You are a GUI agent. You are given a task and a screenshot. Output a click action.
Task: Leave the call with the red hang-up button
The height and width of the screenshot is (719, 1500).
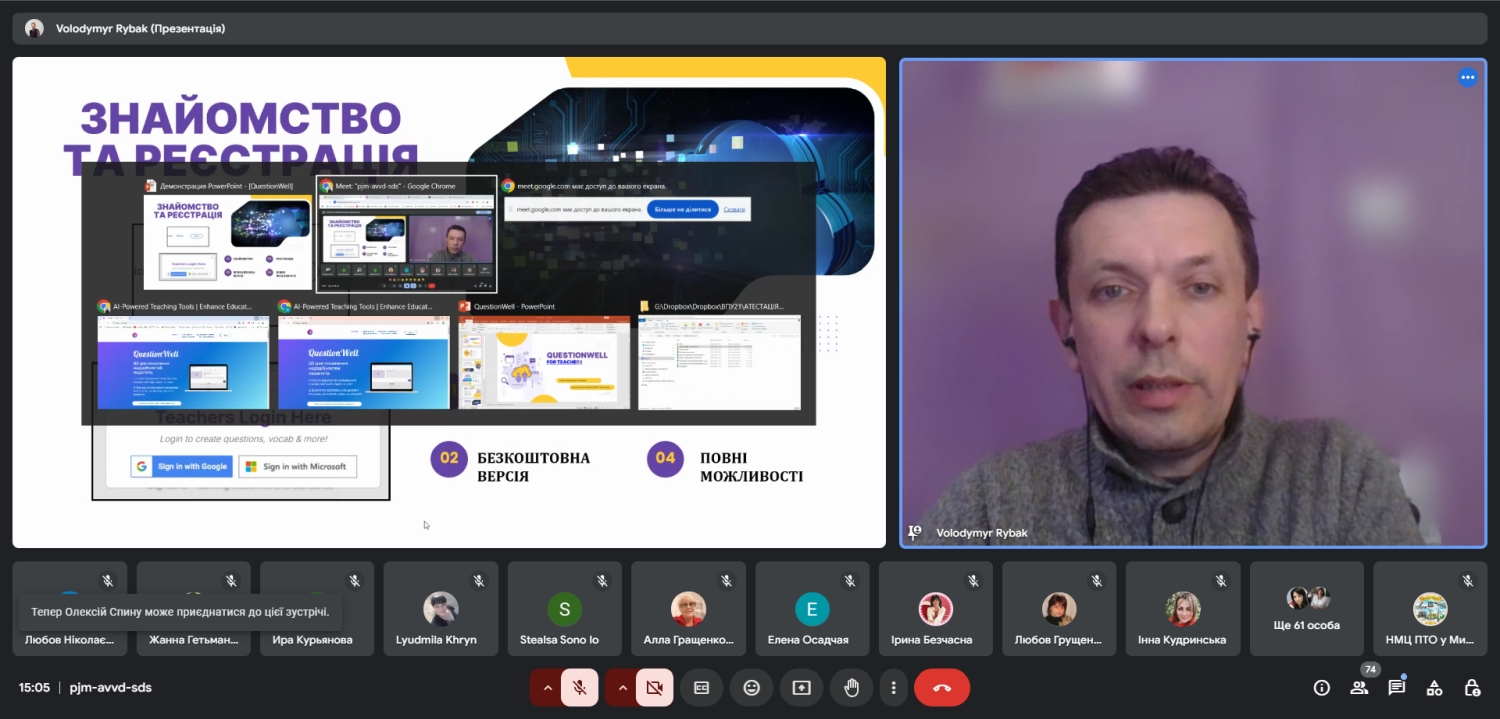tap(942, 687)
